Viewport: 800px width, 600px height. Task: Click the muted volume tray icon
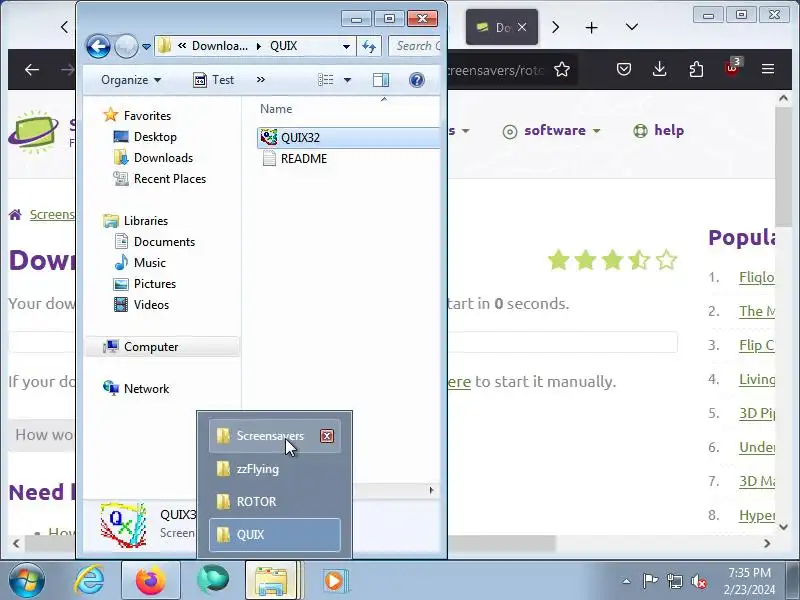[x=698, y=581]
